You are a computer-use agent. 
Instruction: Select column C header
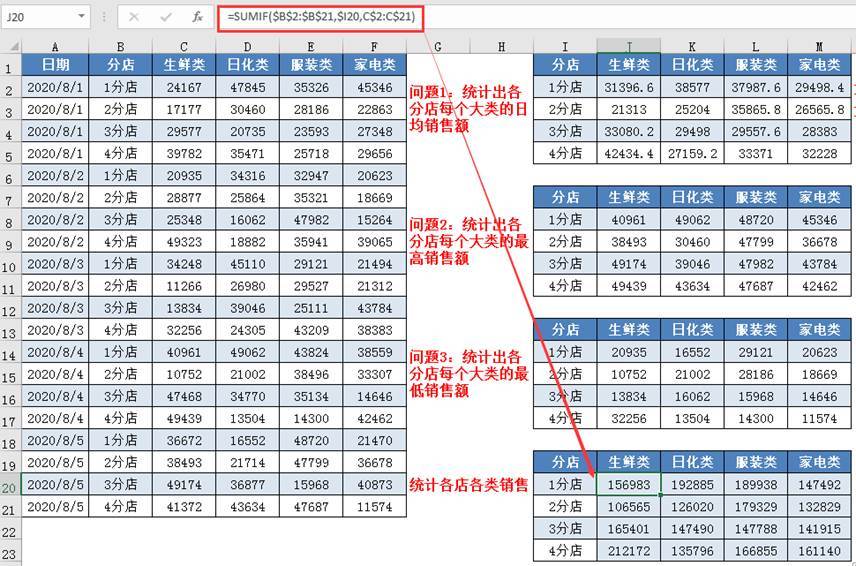pos(184,47)
